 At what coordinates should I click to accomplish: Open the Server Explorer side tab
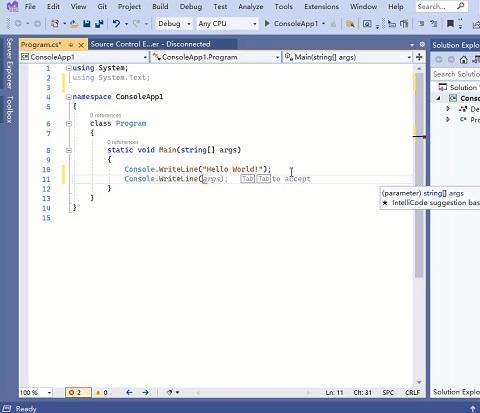pyautogui.click(x=9, y=63)
